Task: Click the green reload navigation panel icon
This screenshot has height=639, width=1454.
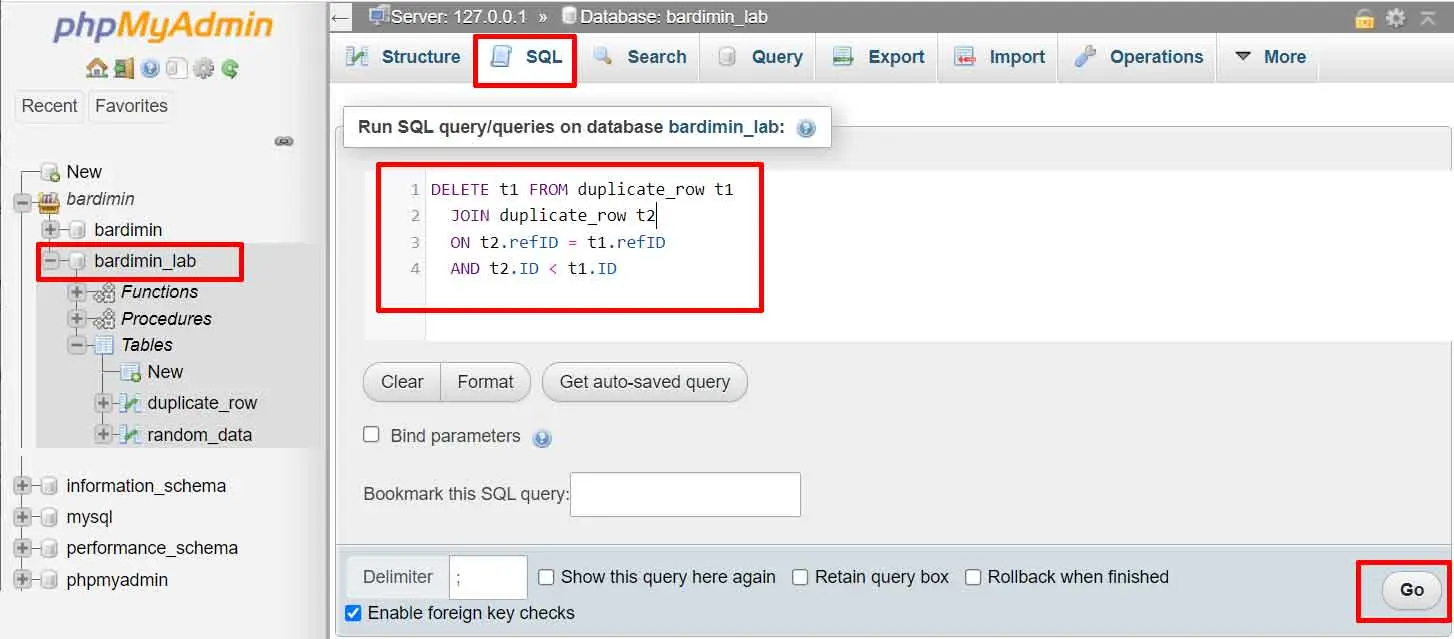Action: (230, 69)
